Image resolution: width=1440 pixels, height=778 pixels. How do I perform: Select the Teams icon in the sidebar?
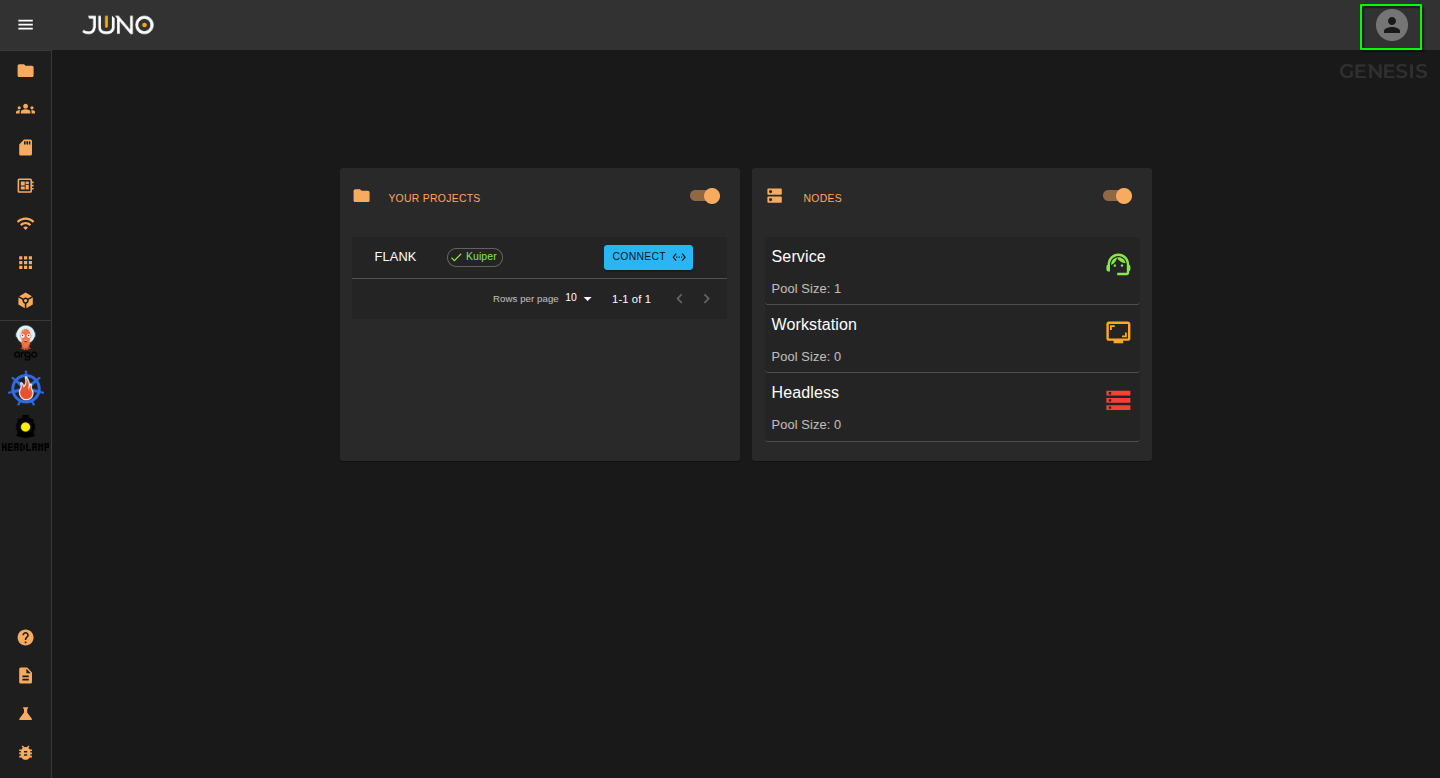25,109
